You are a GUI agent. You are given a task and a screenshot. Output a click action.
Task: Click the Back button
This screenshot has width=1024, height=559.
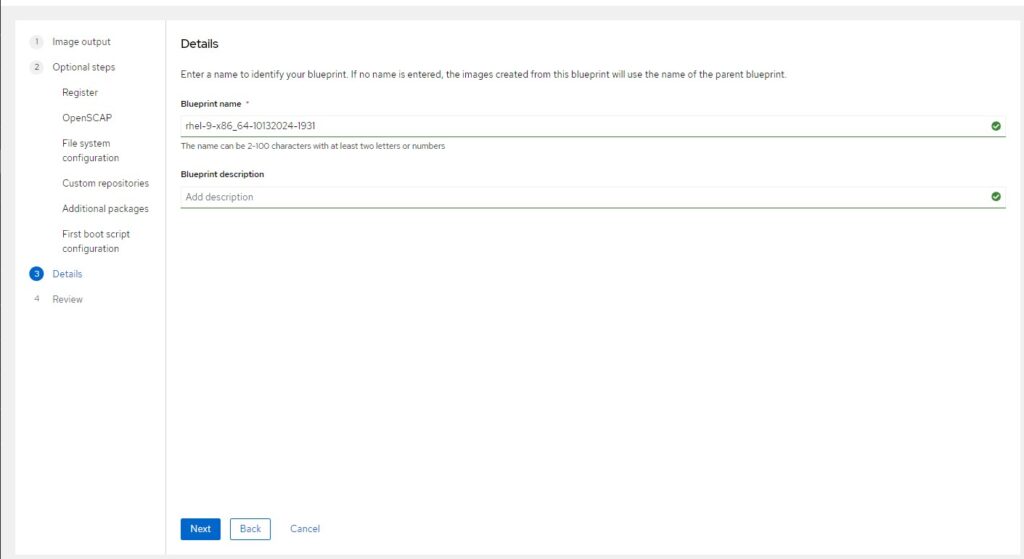[250, 529]
